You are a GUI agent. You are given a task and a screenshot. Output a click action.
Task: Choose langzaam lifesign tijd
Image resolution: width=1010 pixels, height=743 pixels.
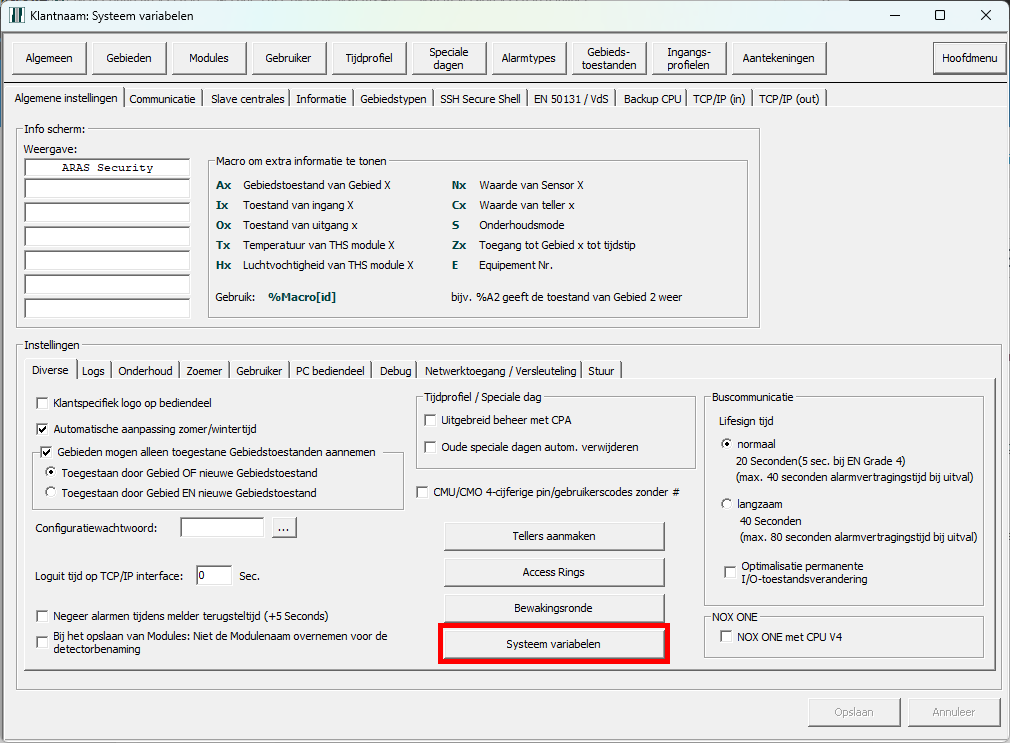tap(727, 505)
